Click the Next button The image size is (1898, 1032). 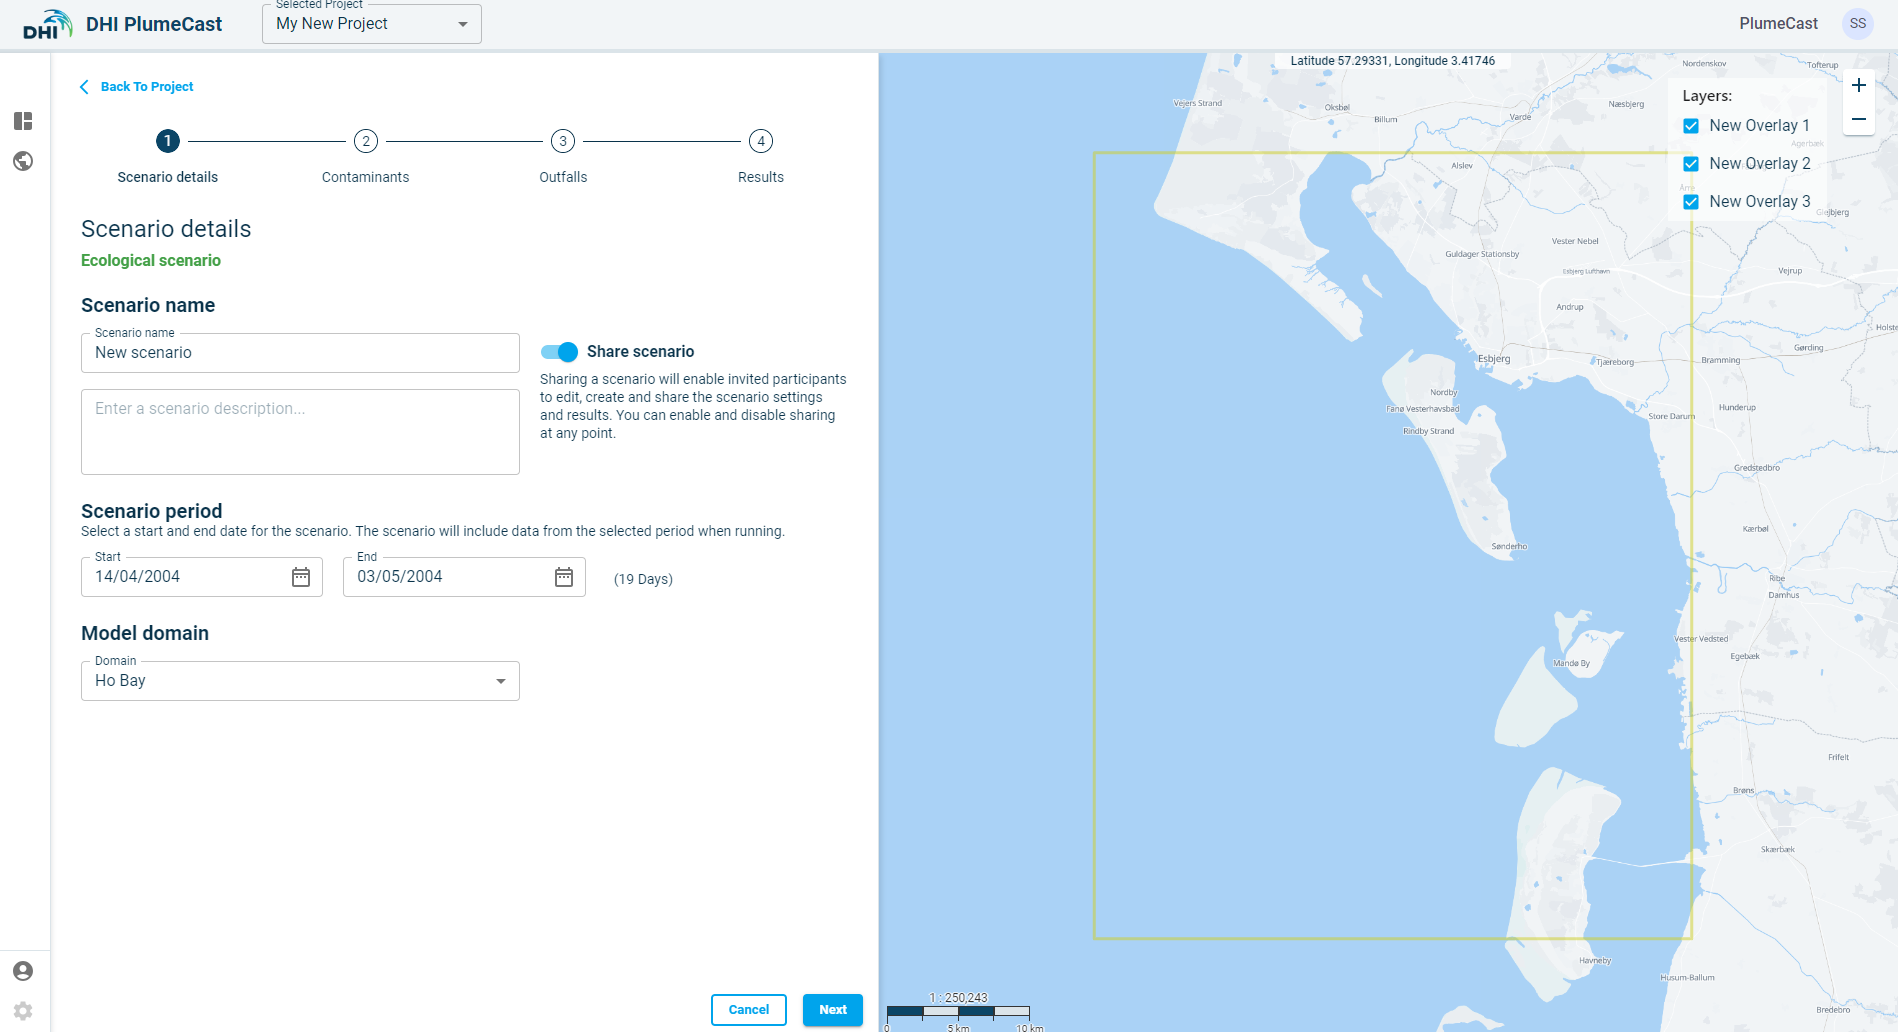coord(832,1010)
